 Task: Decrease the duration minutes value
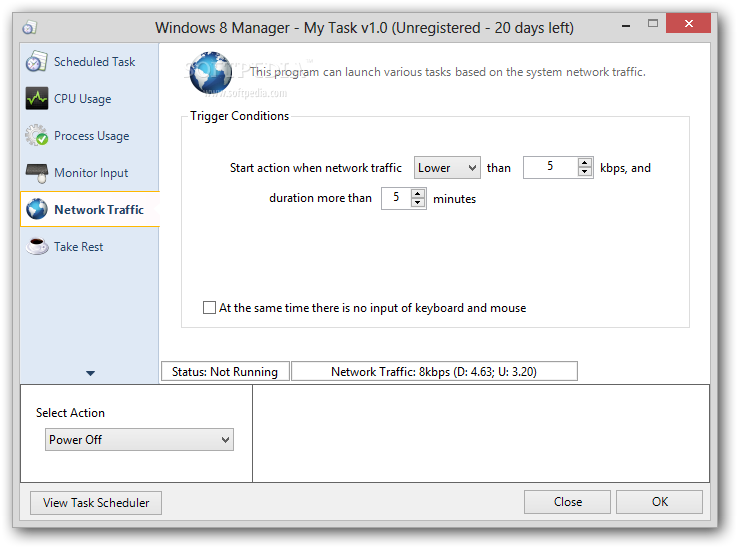click(x=417, y=203)
